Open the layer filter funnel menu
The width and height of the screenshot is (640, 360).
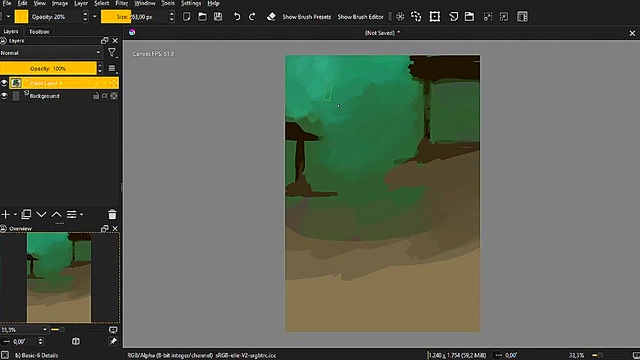(x=112, y=53)
